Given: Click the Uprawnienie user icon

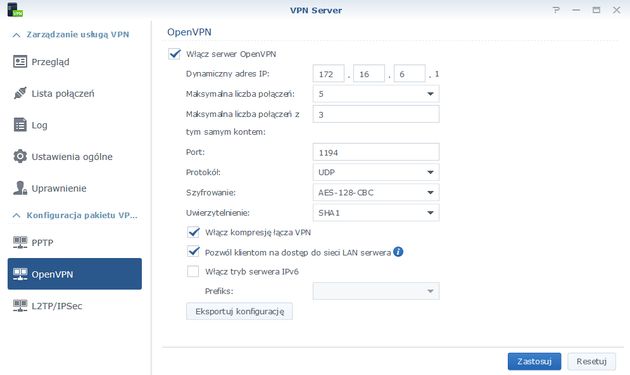Looking at the screenshot, I should [20, 188].
